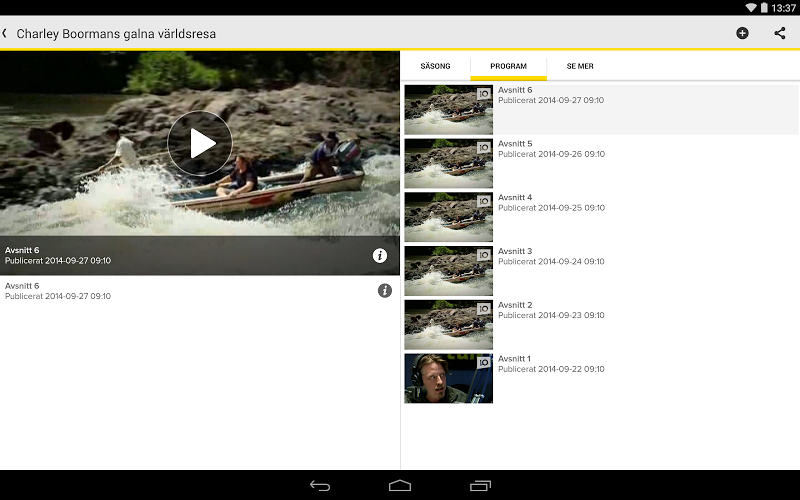The height and width of the screenshot is (500, 800).
Task: Tap the Android home navigation button
Action: tap(400, 486)
